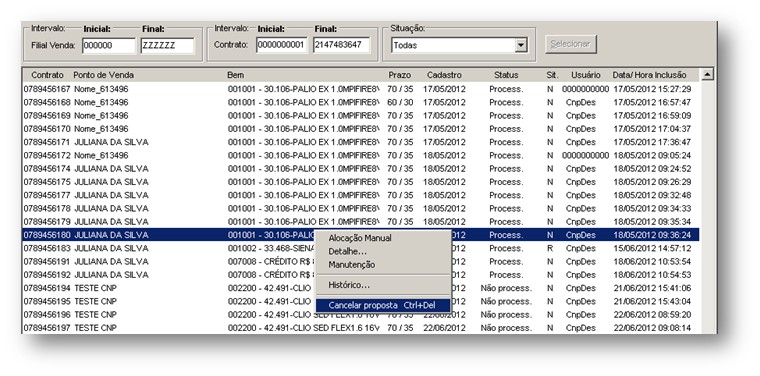Click the Data/Hora Inclusão column header
This screenshot has height=376, width=760.
(x=649, y=75)
